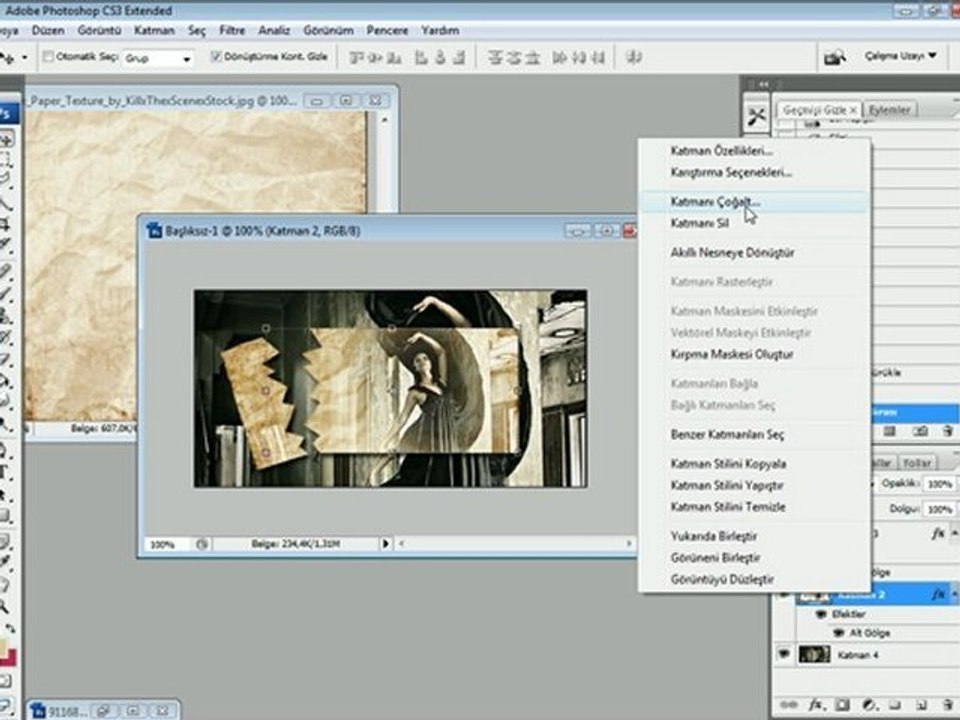
Task: Toggle the Otomatik Seç checkbox
Action: (48, 56)
